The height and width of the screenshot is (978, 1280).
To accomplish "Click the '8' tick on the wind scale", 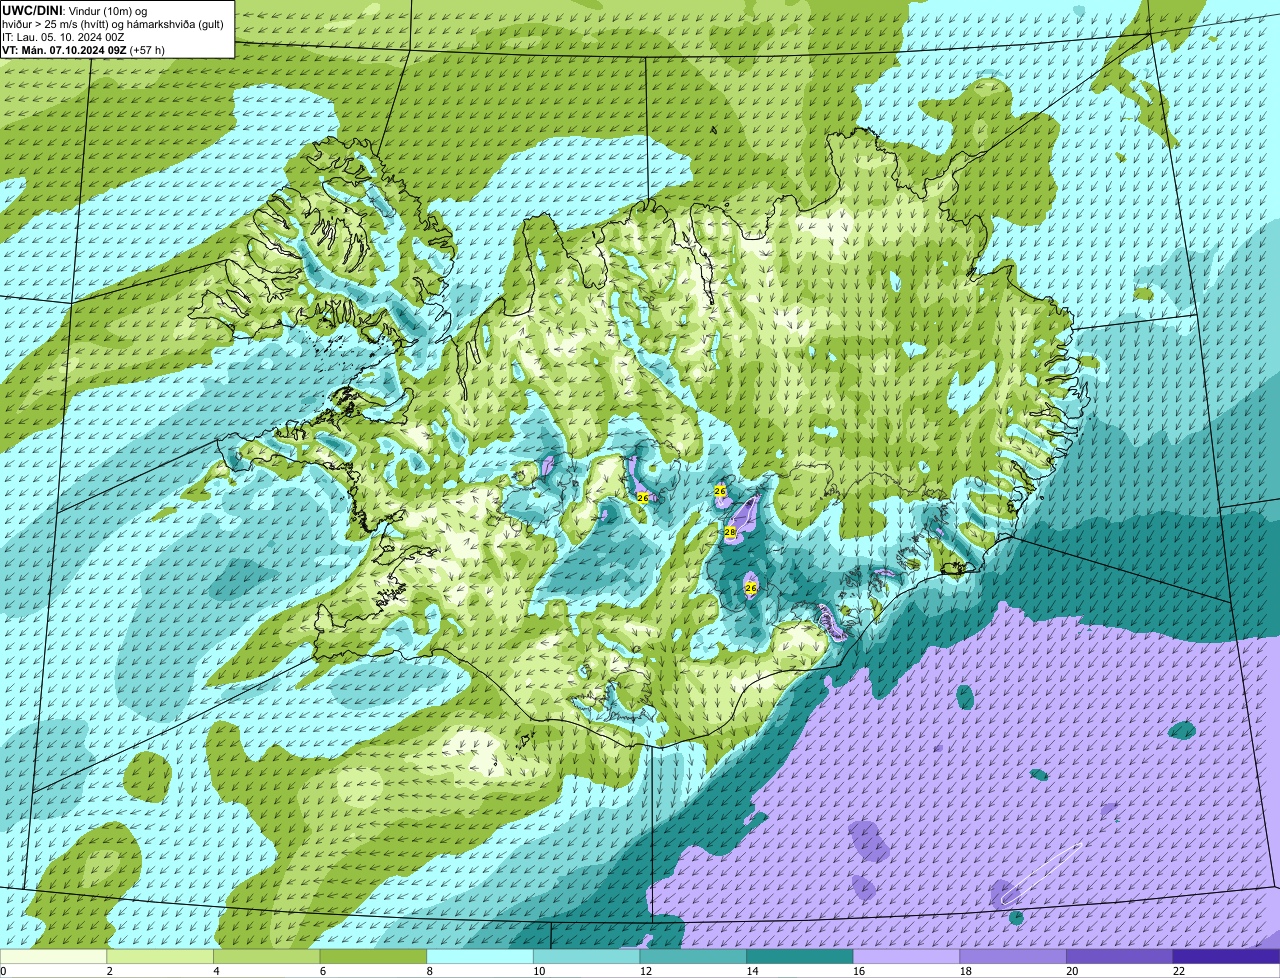I will coord(429,971).
